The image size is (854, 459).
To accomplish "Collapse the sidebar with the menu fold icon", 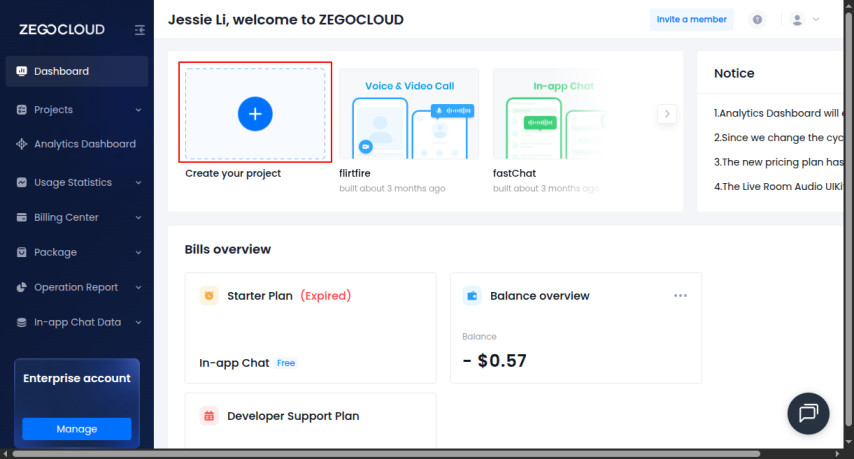I will [139, 30].
